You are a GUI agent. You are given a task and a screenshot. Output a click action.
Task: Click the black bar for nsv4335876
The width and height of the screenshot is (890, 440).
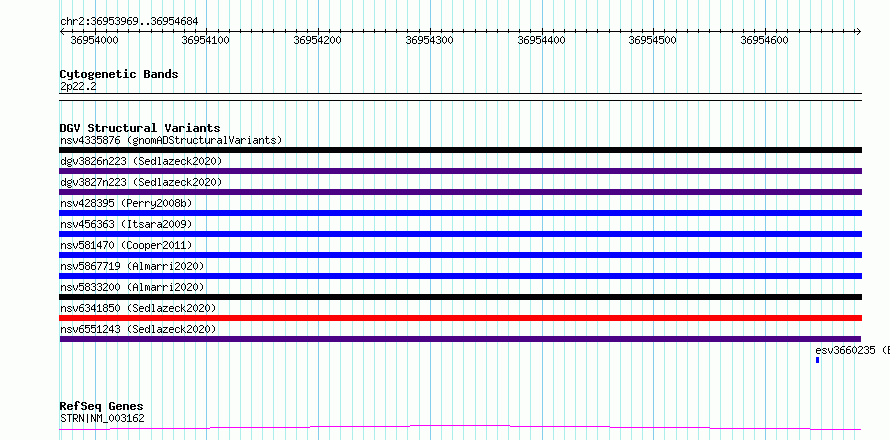[x=460, y=150]
